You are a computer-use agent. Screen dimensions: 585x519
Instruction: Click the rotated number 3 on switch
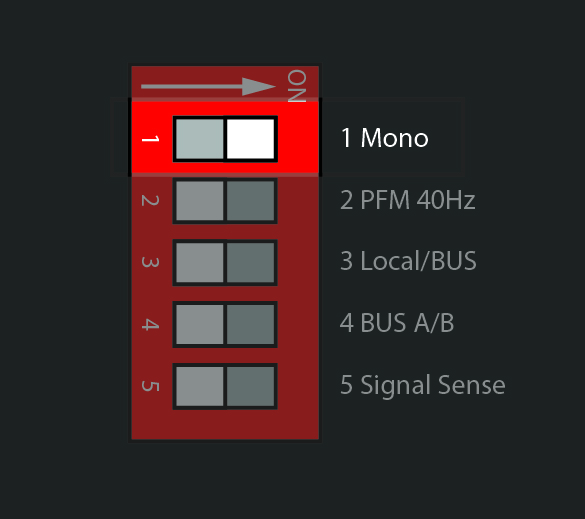150,263
